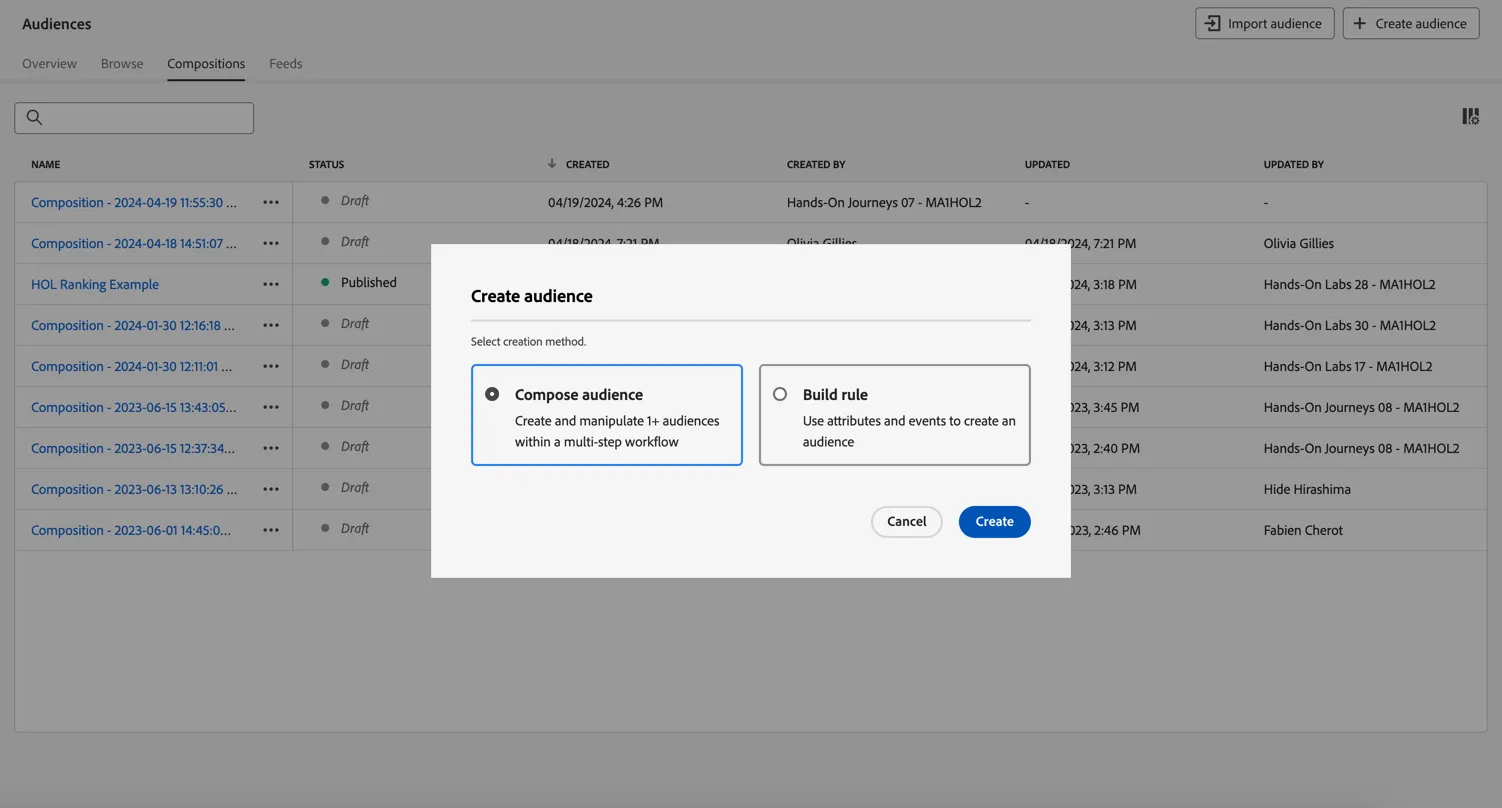1502x808 pixels.
Task: Select the Compositions tab
Action: (x=206, y=63)
